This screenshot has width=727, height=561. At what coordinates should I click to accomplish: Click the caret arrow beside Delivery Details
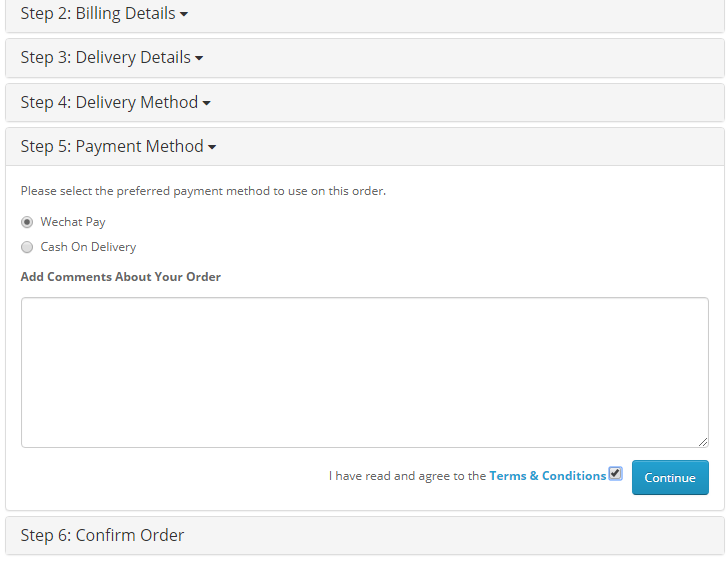(x=199, y=59)
